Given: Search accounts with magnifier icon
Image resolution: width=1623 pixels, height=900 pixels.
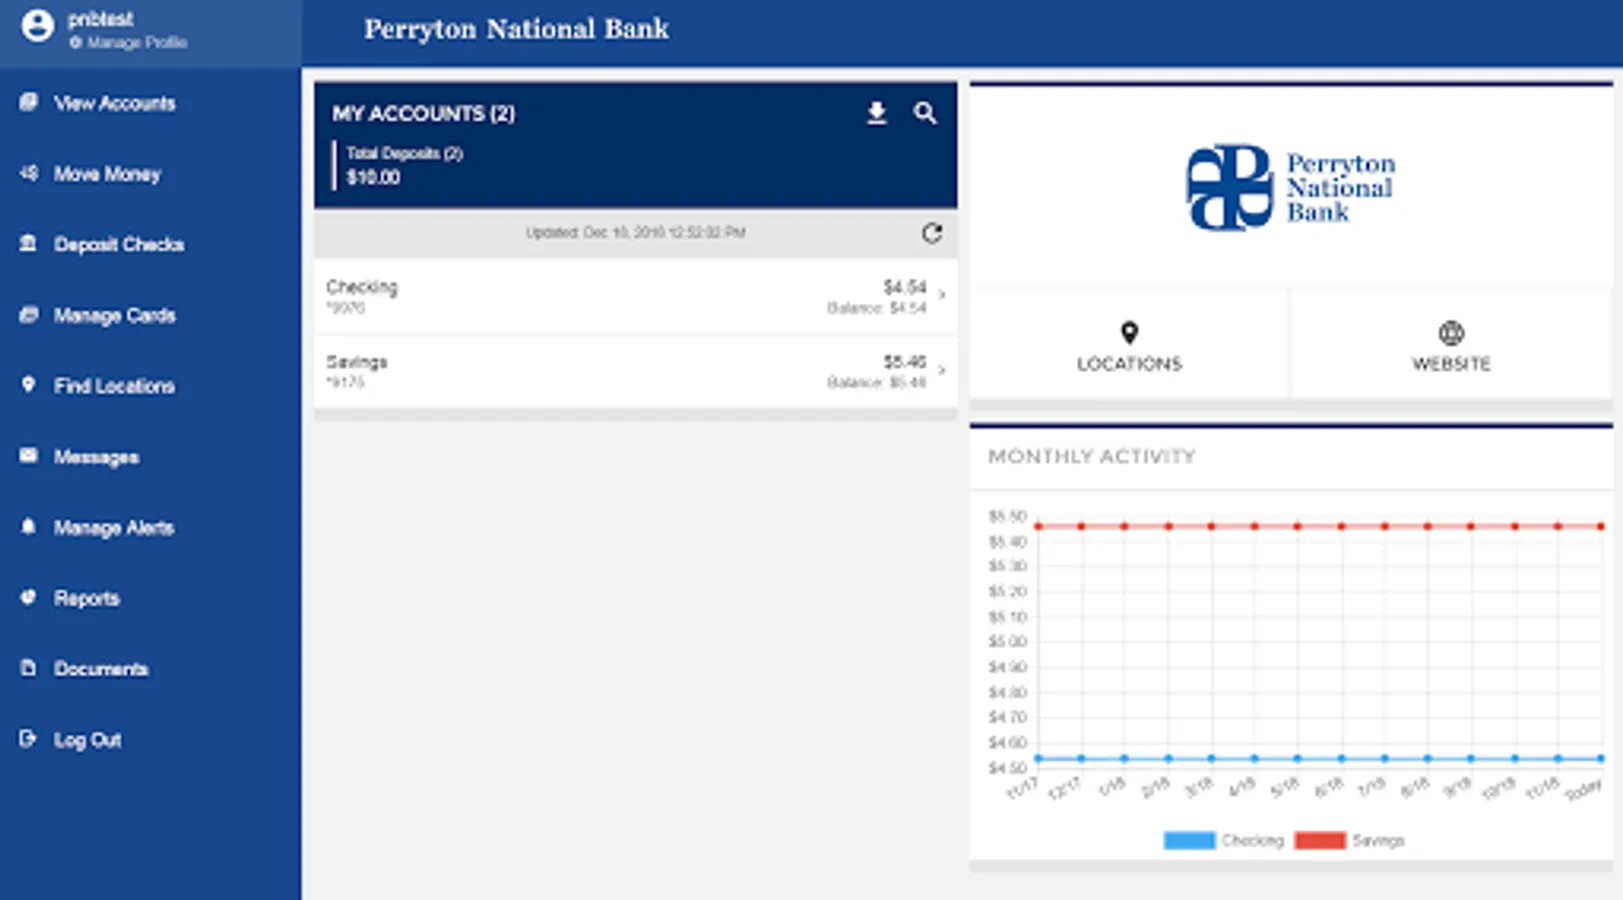Looking at the screenshot, I should pos(925,113).
